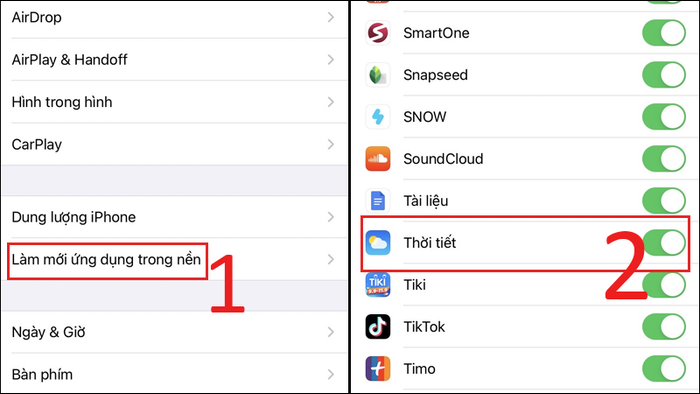Tap the SNOW lightning icon
The image size is (700, 394).
(x=378, y=116)
